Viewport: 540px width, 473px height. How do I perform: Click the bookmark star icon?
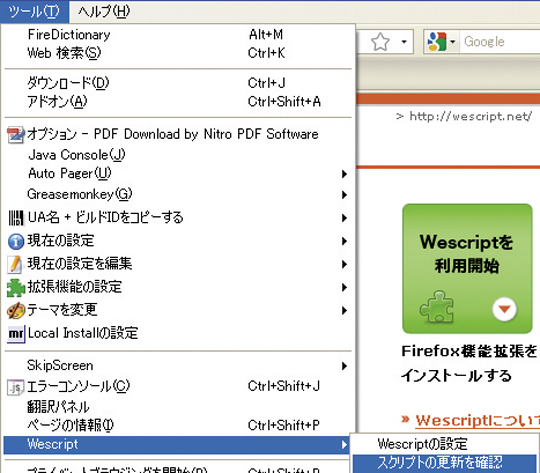point(380,42)
